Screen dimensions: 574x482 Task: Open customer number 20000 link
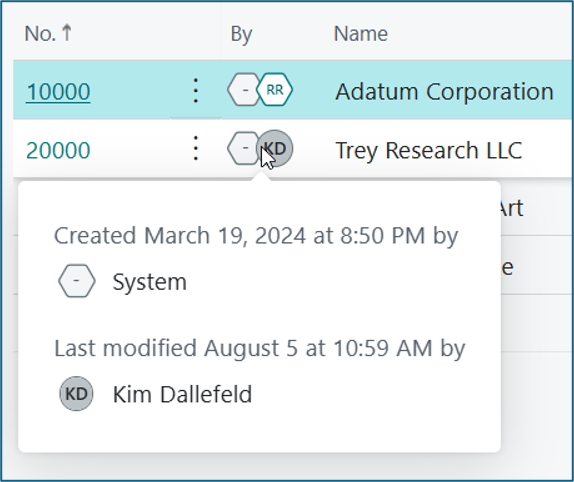coord(58,150)
